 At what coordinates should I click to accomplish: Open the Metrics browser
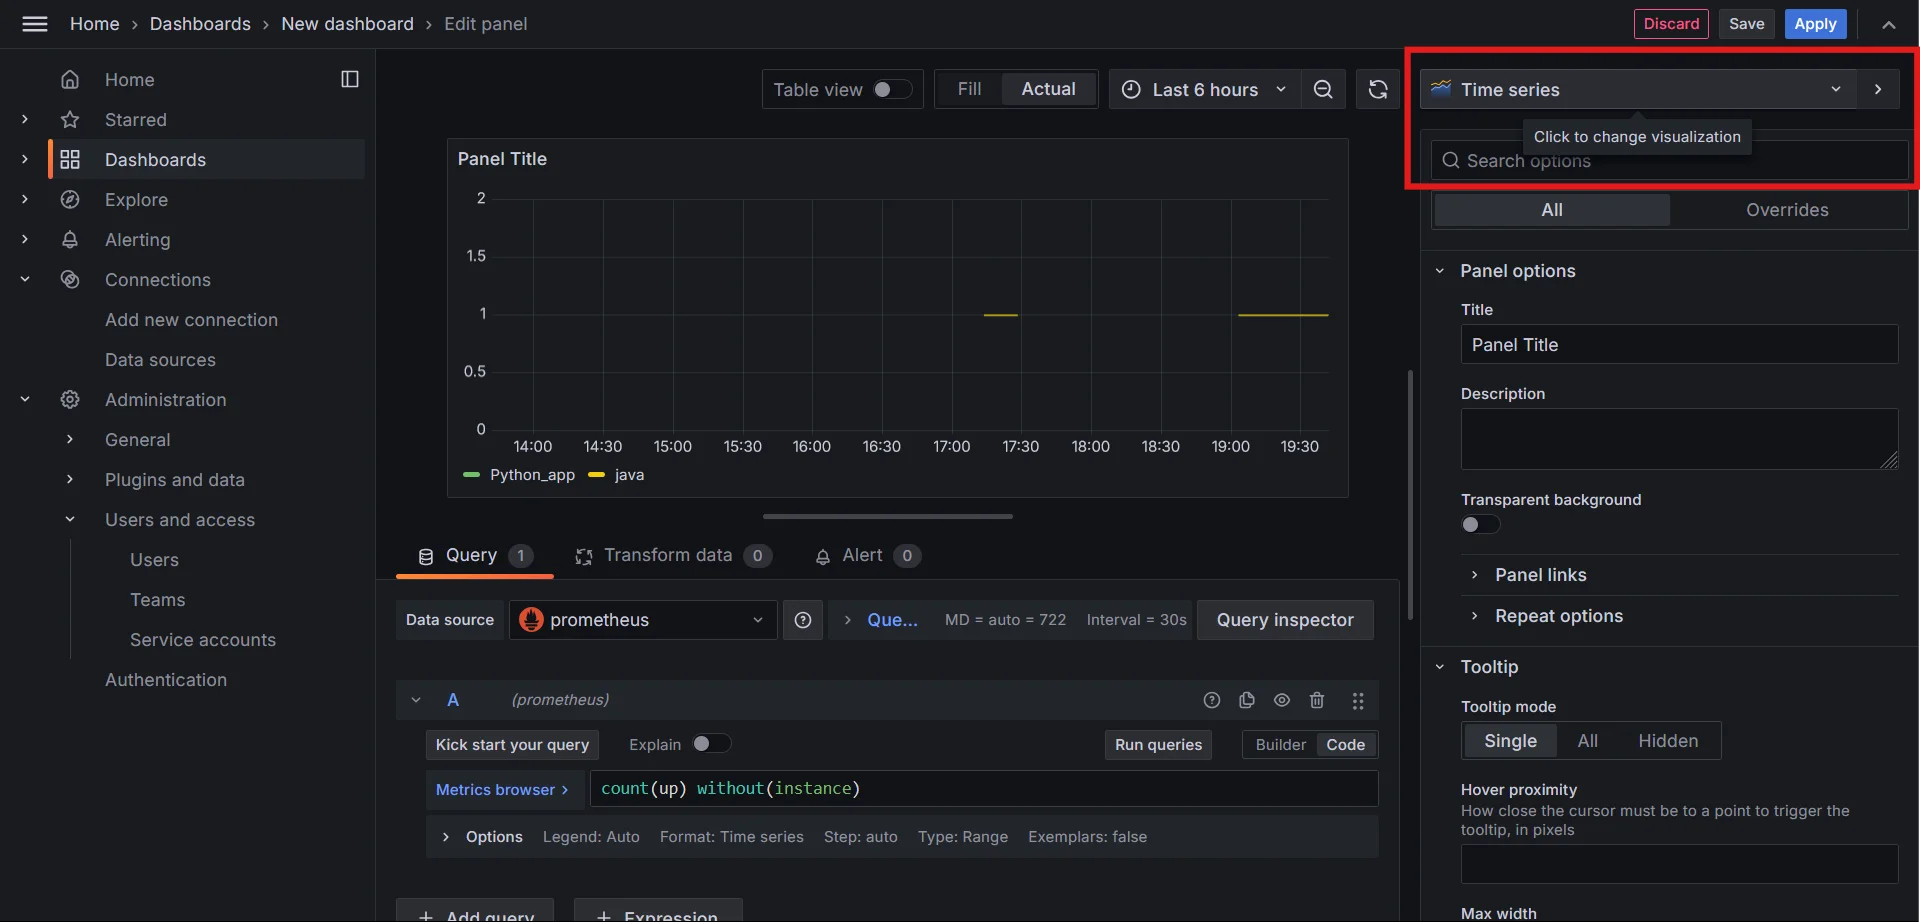click(501, 789)
